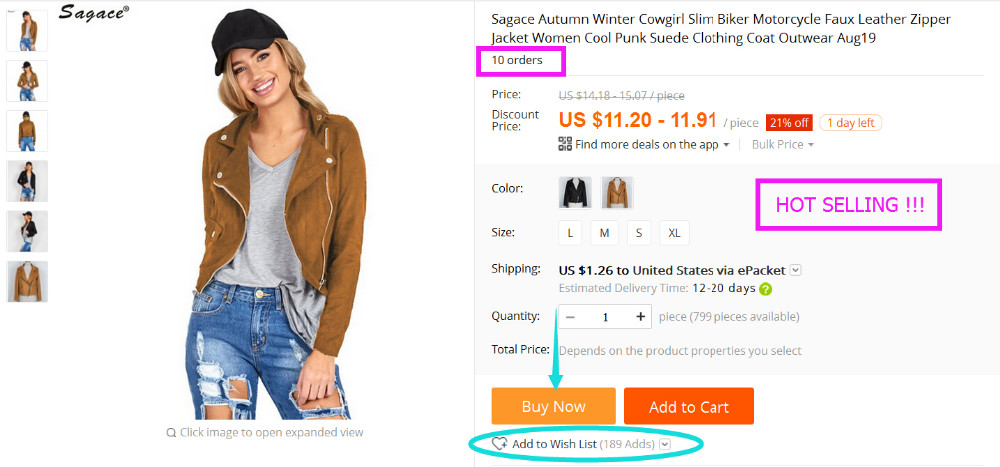The height and width of the screenshot is (467, 1000).
Task: Click the magnifier icon under the product image
Action: tap(172, 433)
